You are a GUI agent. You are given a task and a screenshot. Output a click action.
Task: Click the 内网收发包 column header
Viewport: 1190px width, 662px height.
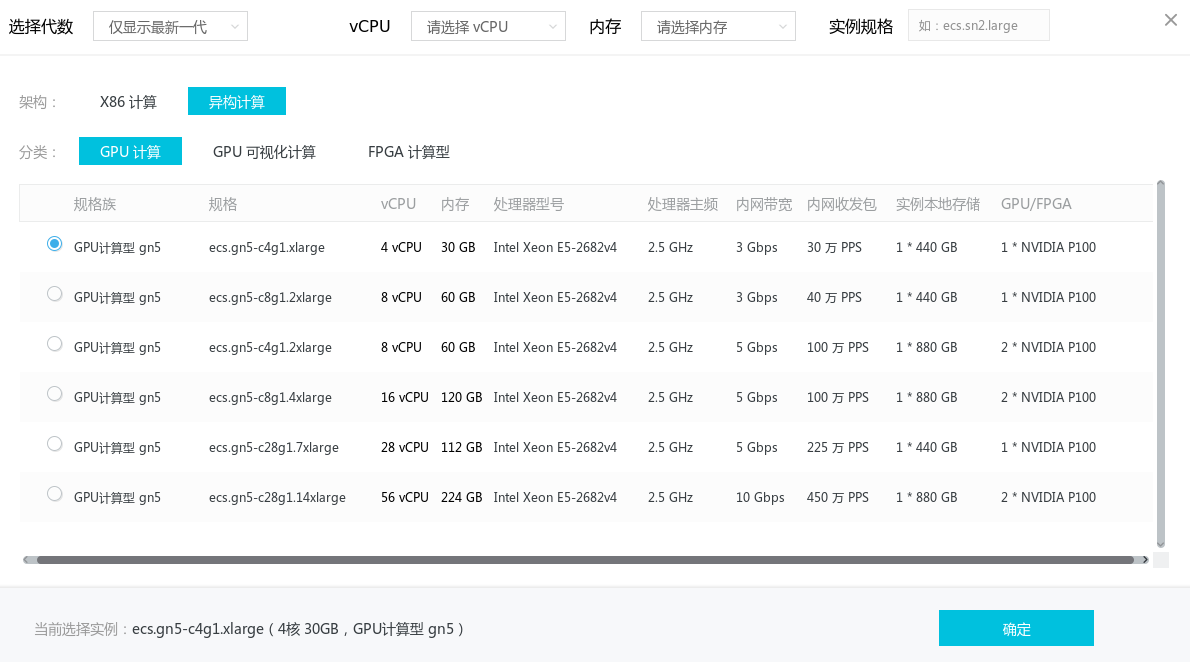[x=842, y=204]
